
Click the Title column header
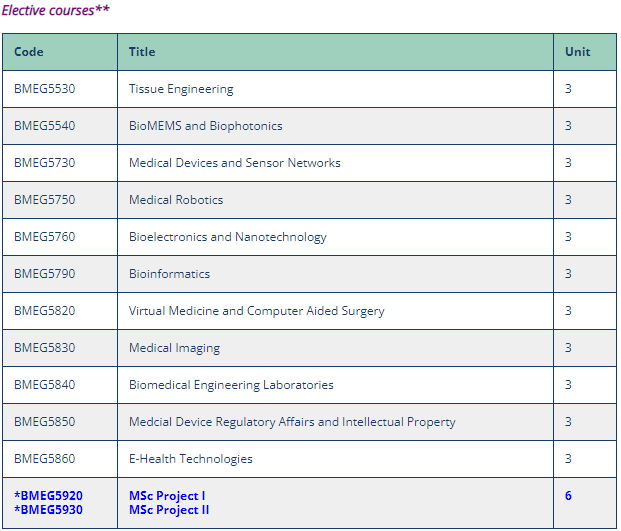pos(142,52)
